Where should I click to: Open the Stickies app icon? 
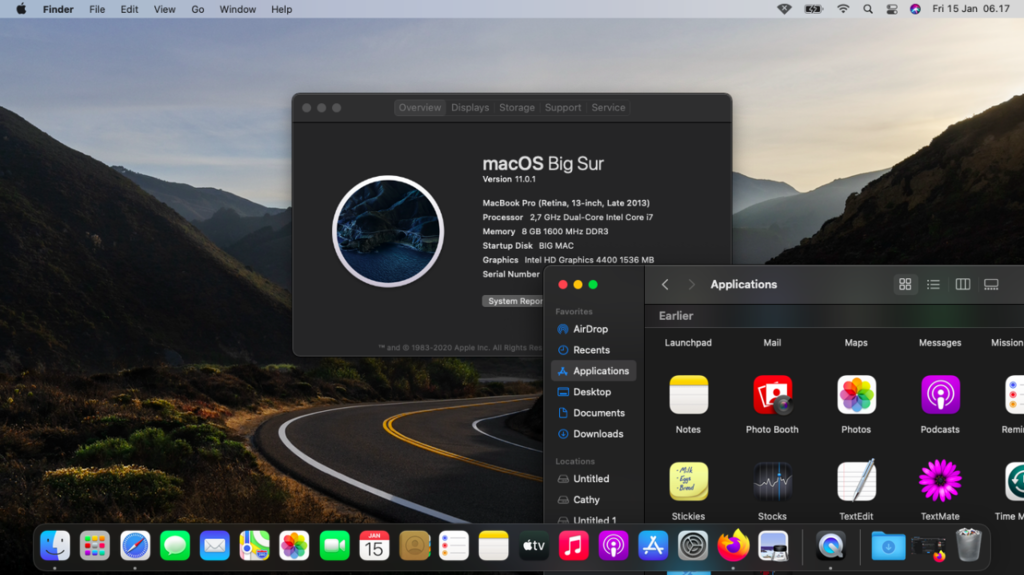tap(688, 482)
